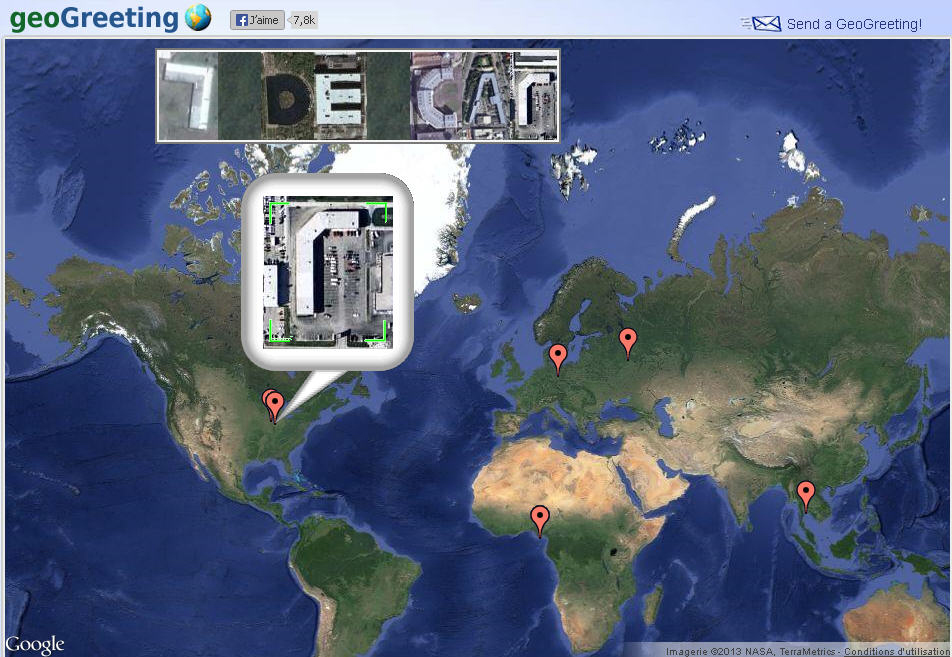Select the letter E building thumbnail

337,96
